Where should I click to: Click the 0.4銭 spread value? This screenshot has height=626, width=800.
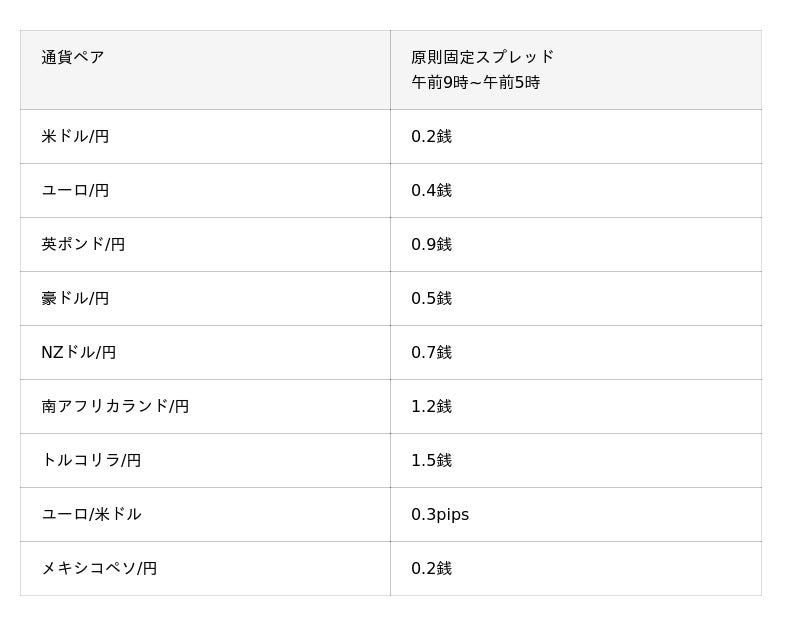pos(431,191)
